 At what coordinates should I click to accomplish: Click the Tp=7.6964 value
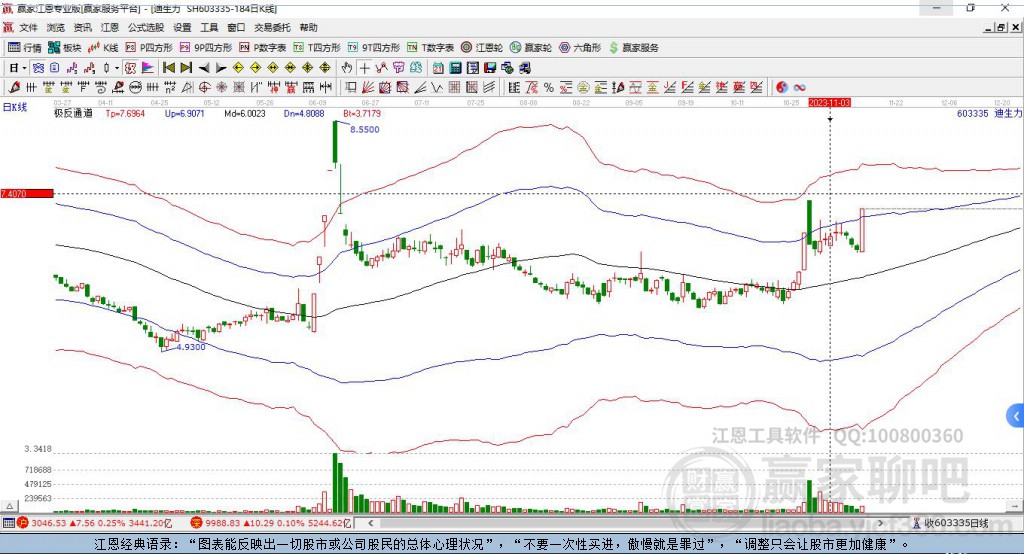click(x=125, y=113)
